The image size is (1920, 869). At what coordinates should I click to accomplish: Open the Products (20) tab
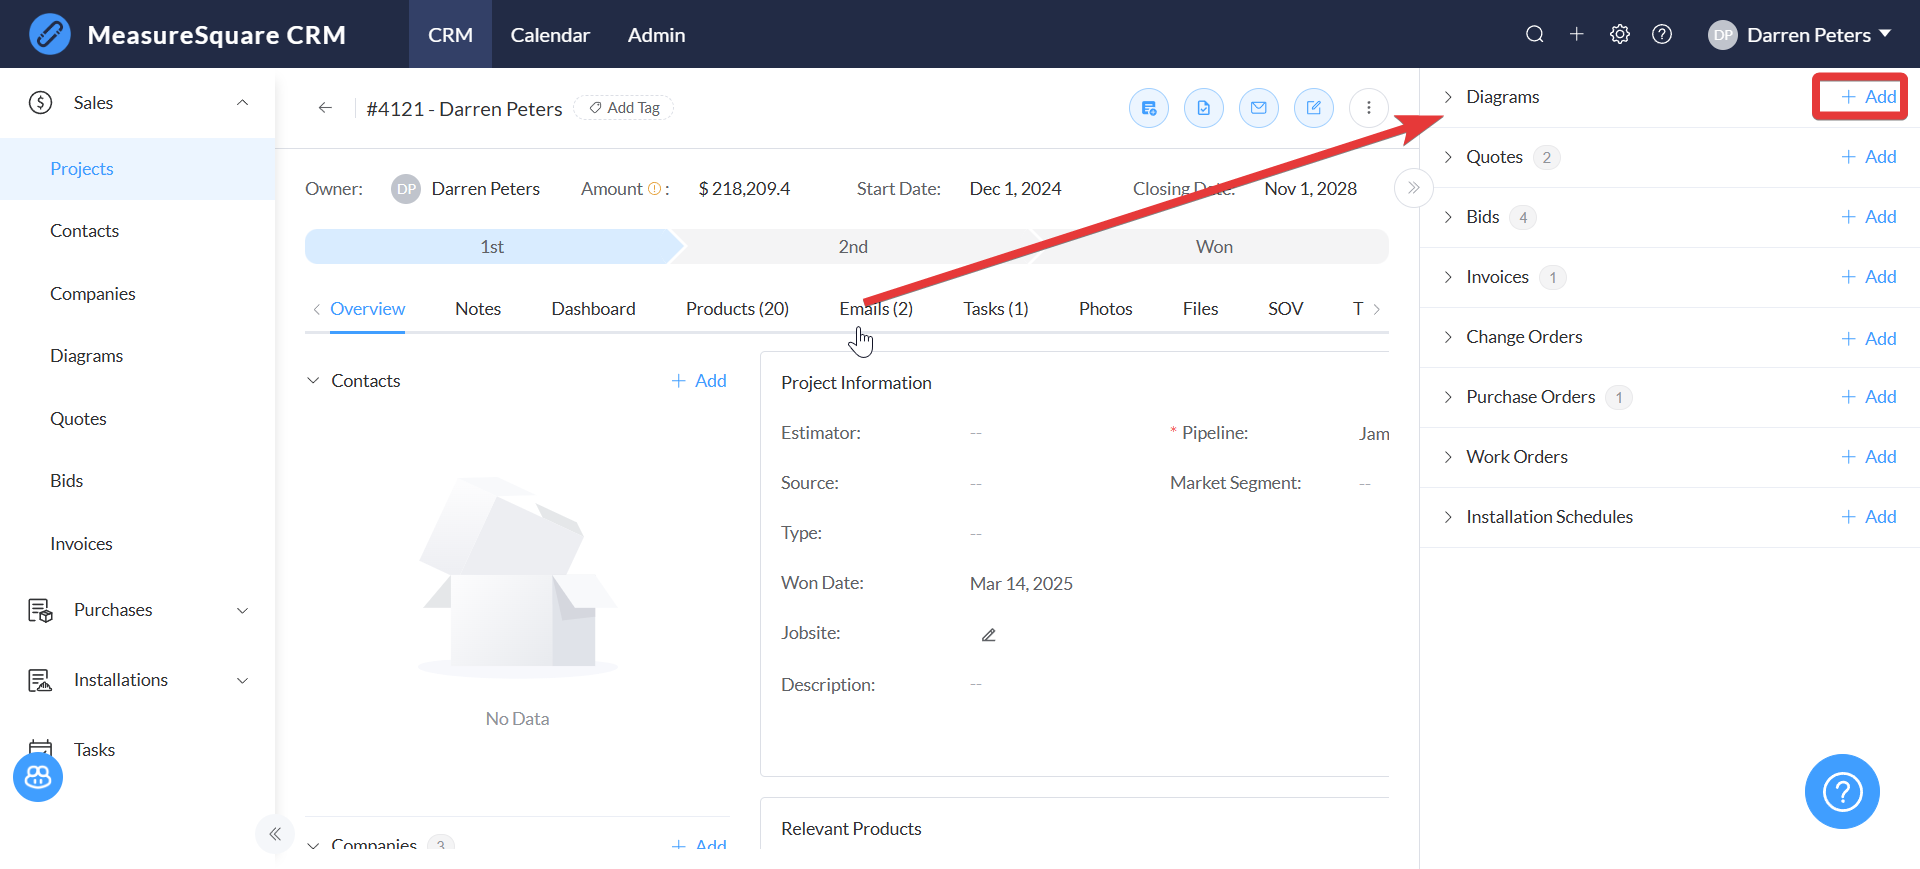click(737, 309)
